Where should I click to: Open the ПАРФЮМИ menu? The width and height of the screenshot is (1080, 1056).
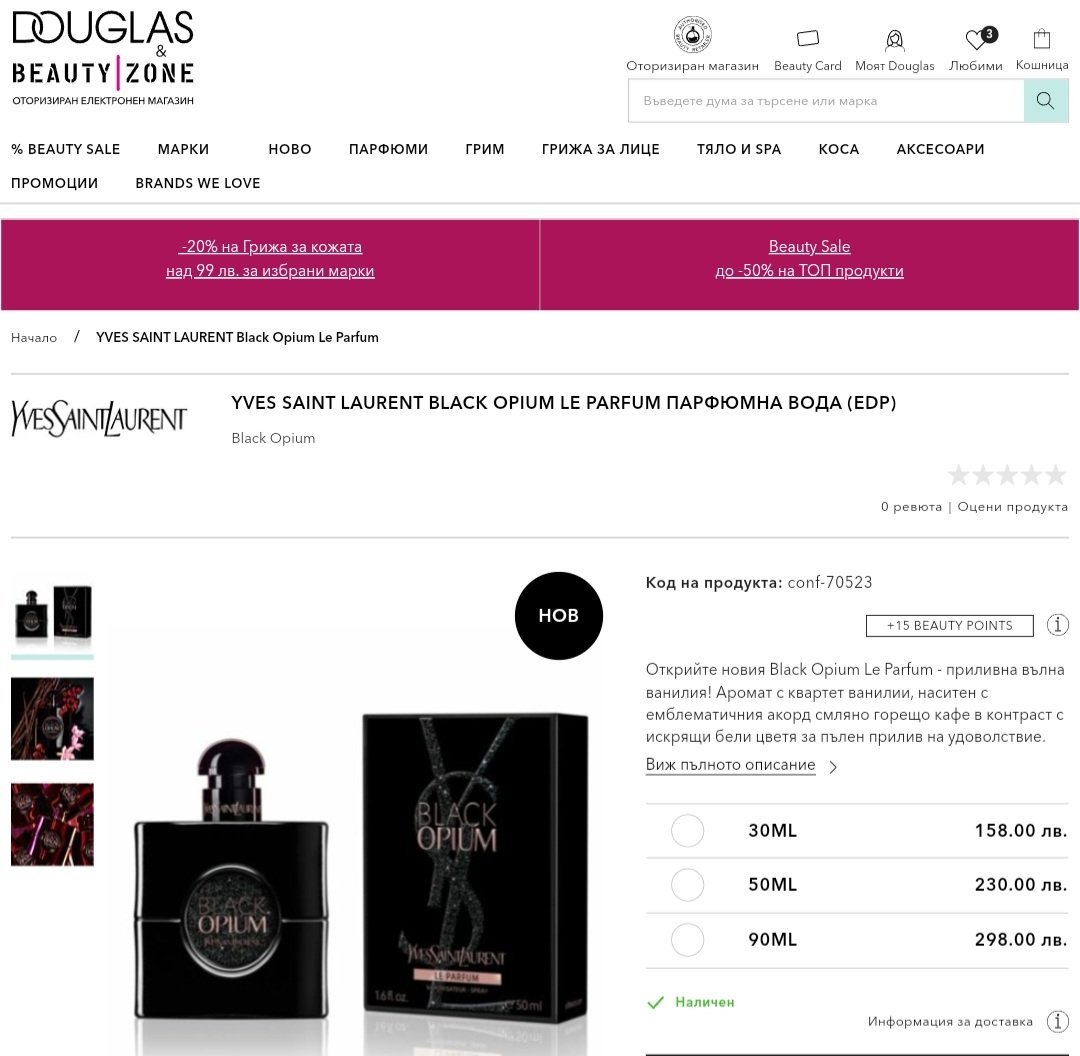[x=388, y=149]
